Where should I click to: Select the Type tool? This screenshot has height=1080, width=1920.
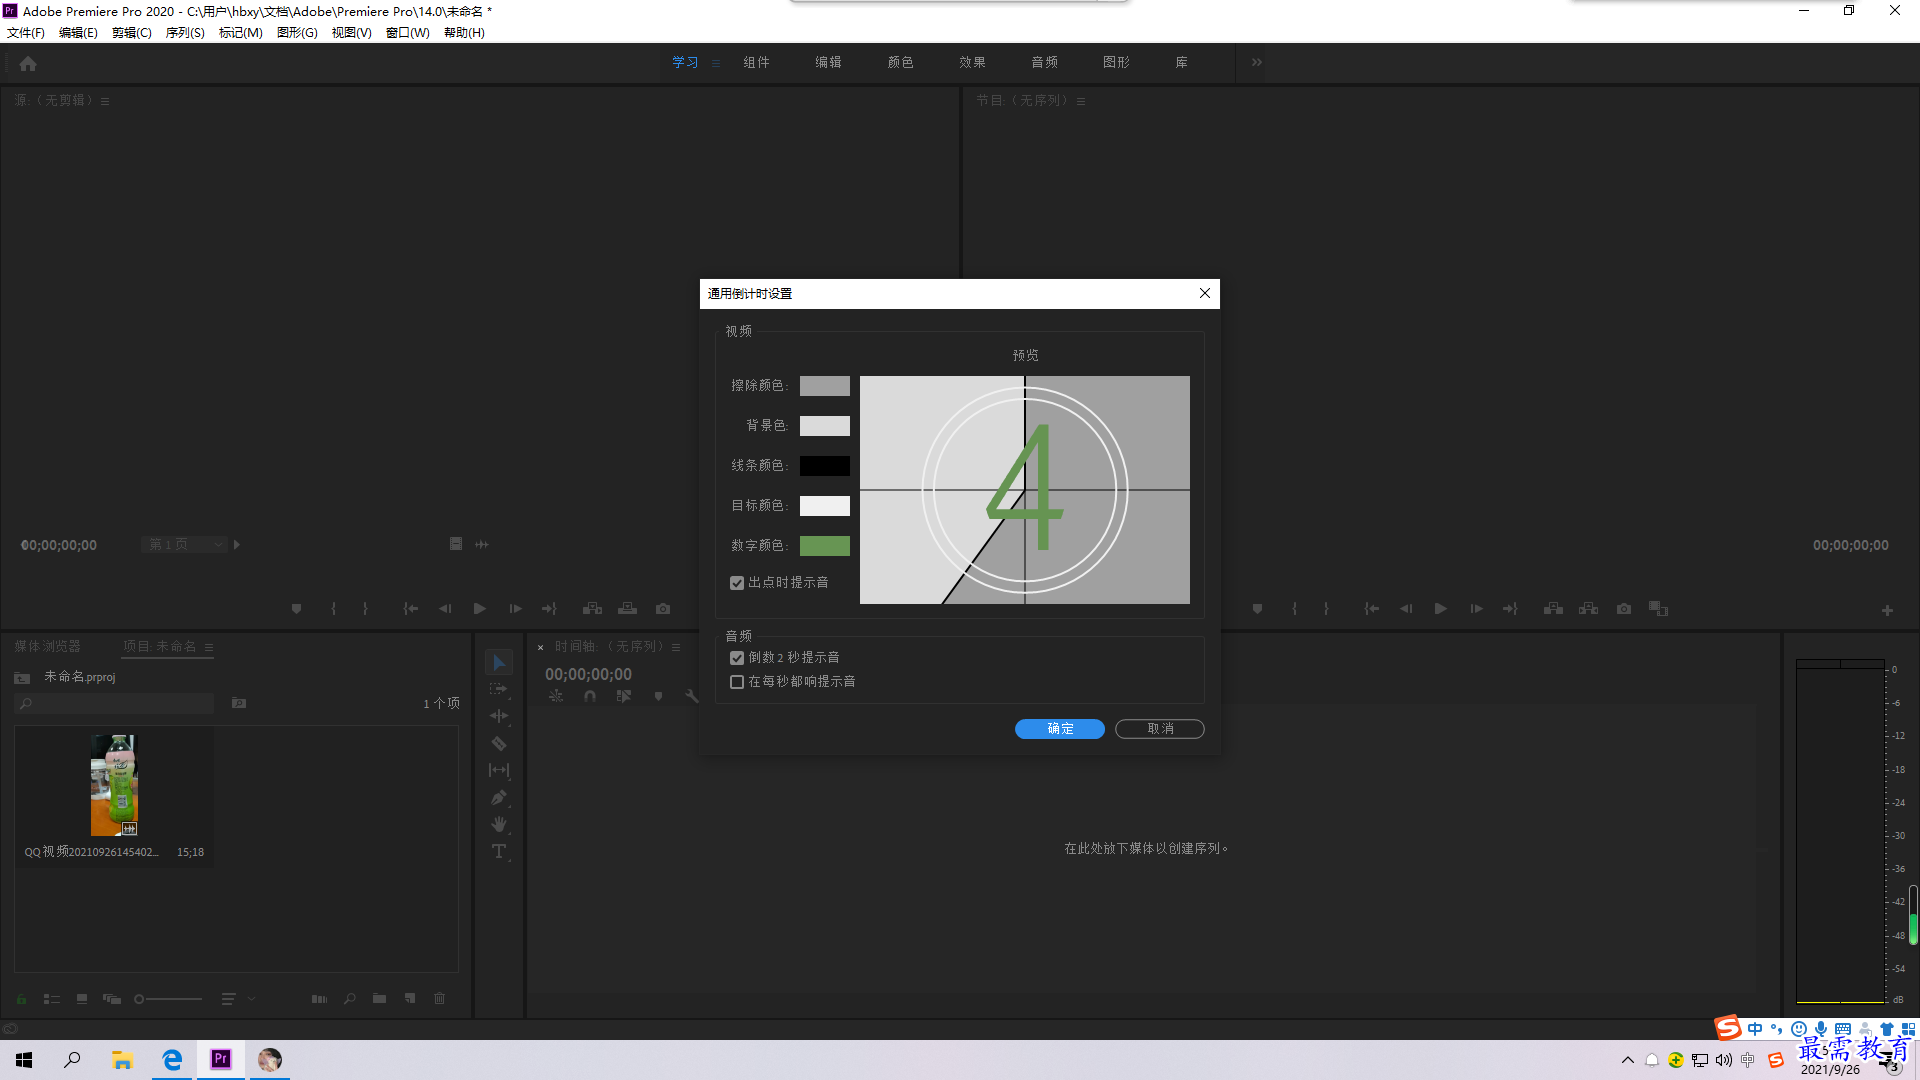click(499, 851)
